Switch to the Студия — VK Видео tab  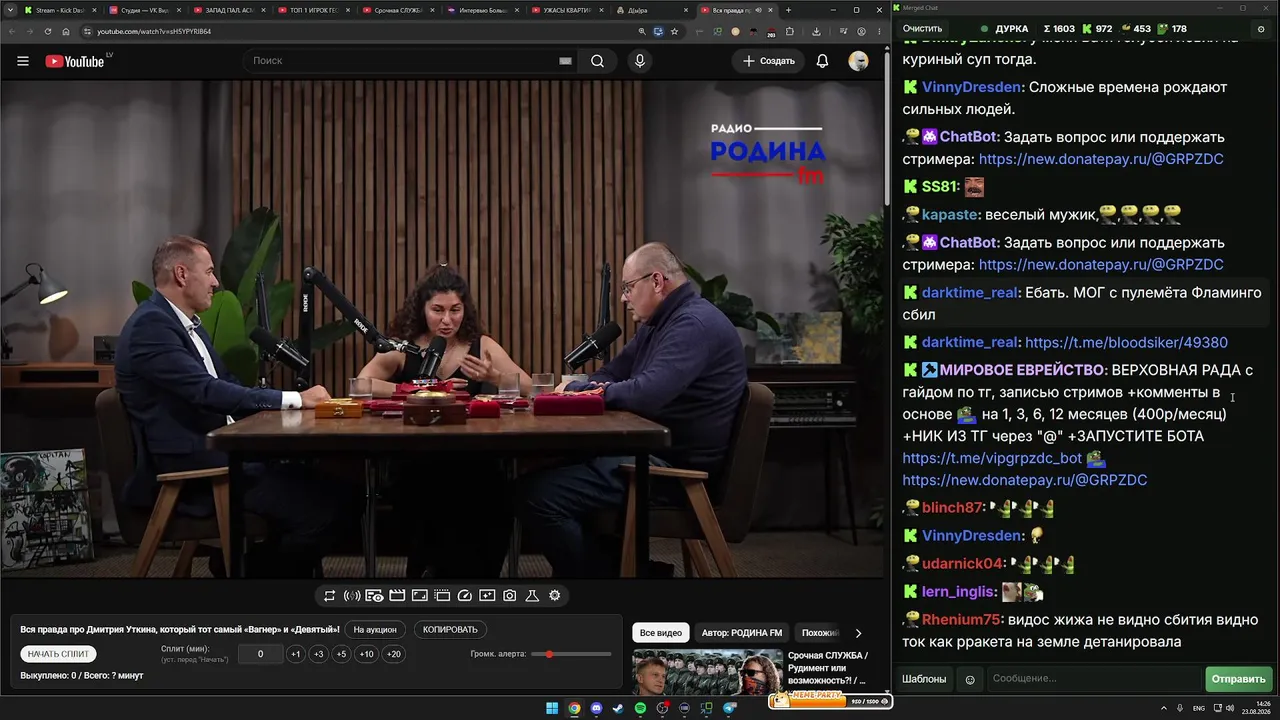pos(144,10)
